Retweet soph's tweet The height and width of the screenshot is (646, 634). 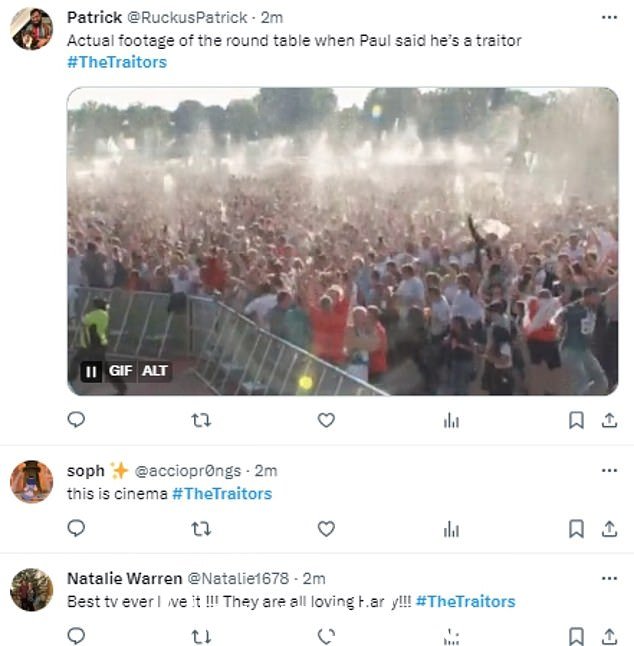click(x=201, y=529)
